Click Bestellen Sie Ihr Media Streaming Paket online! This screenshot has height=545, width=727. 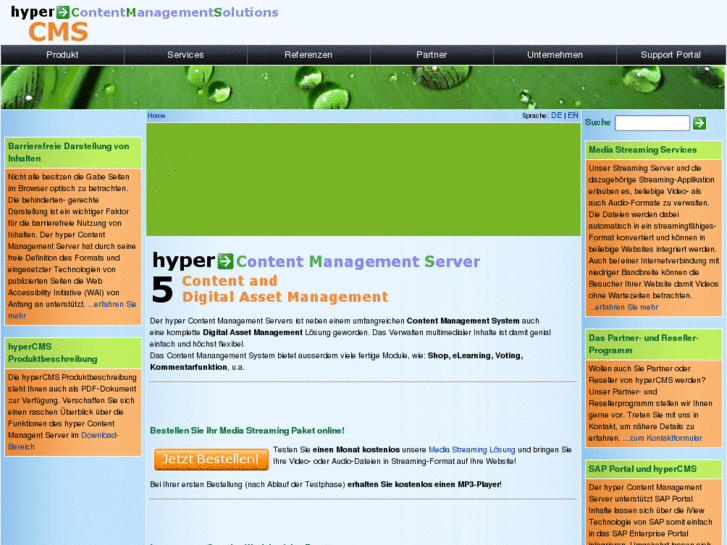tap(247, 430)
